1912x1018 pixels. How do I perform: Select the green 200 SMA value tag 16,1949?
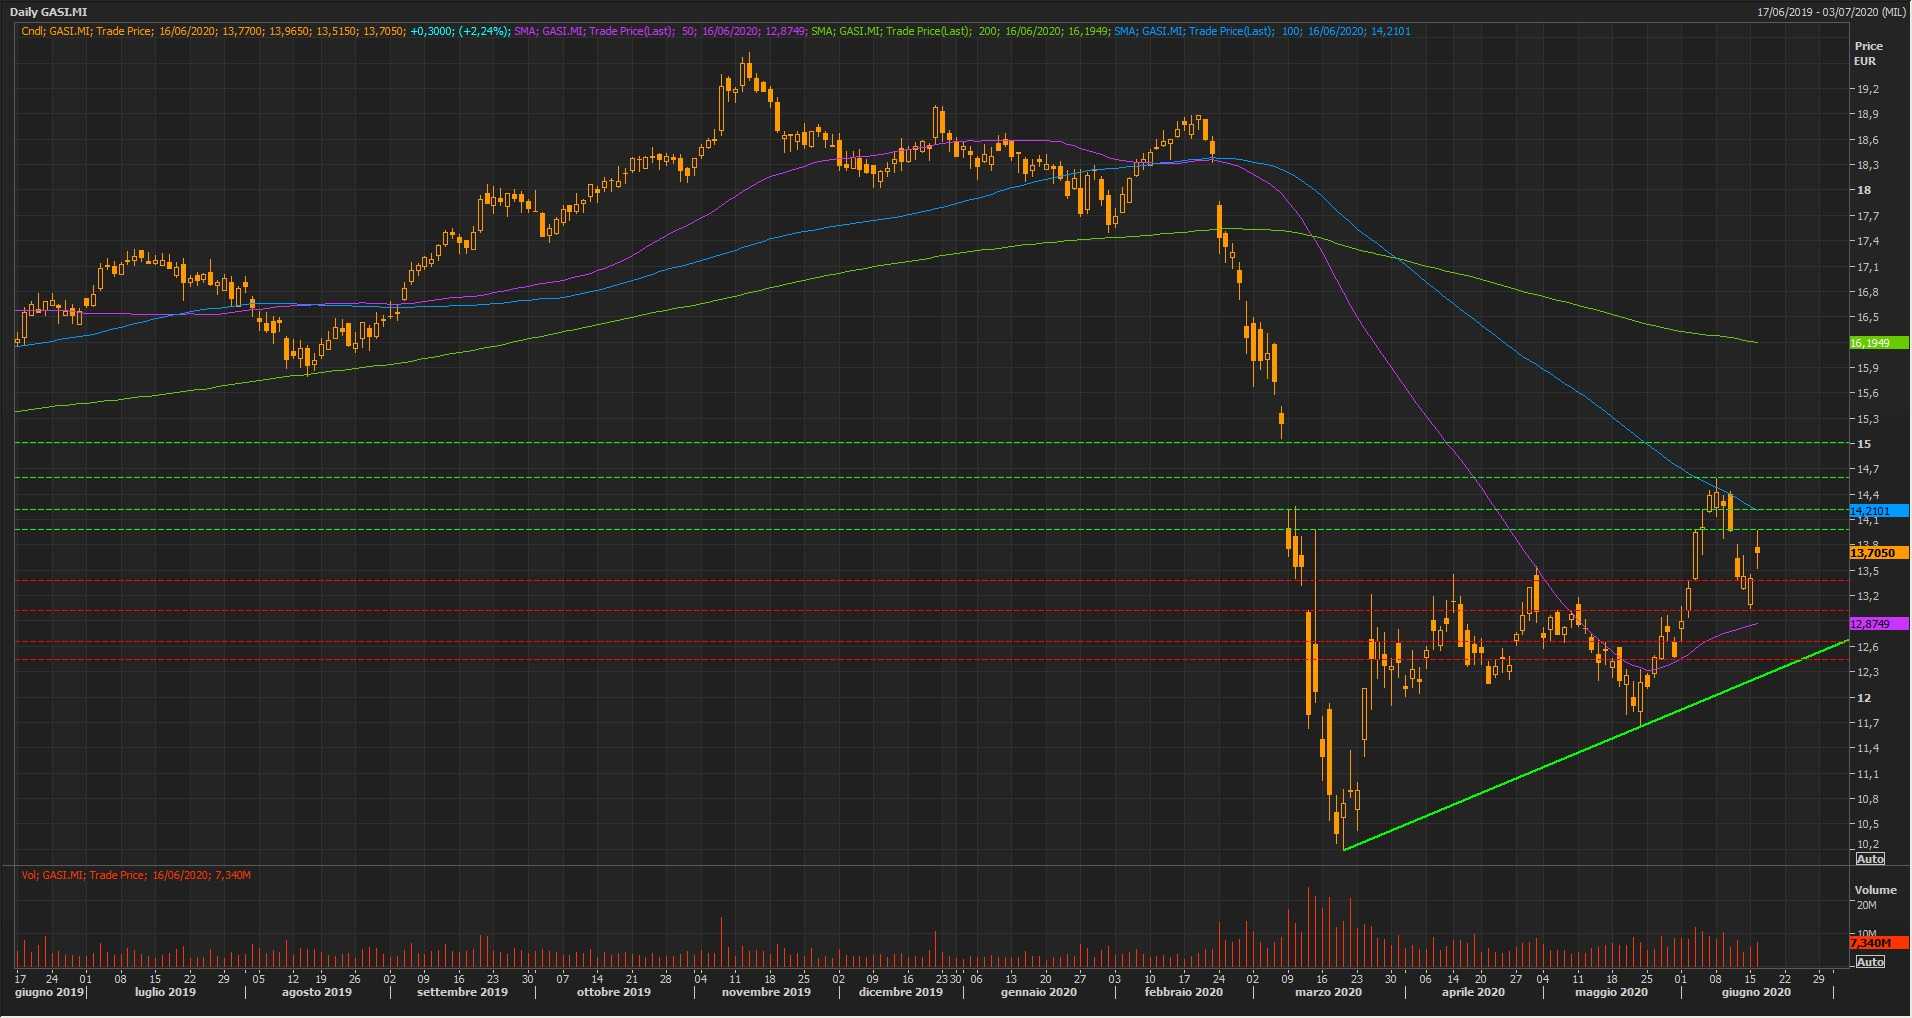coord(1877,343)
